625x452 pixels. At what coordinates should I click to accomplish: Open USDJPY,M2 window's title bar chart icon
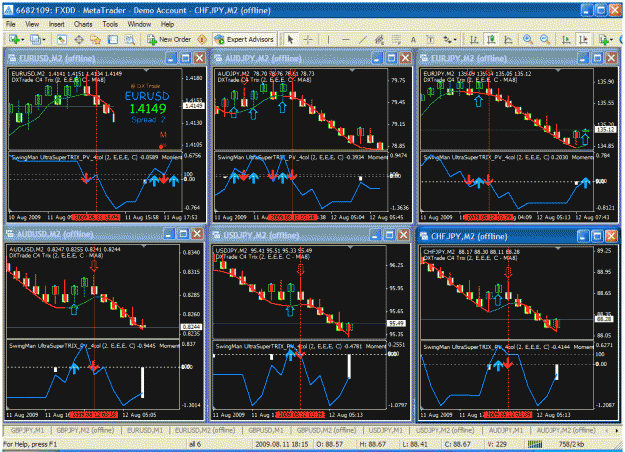217,235
